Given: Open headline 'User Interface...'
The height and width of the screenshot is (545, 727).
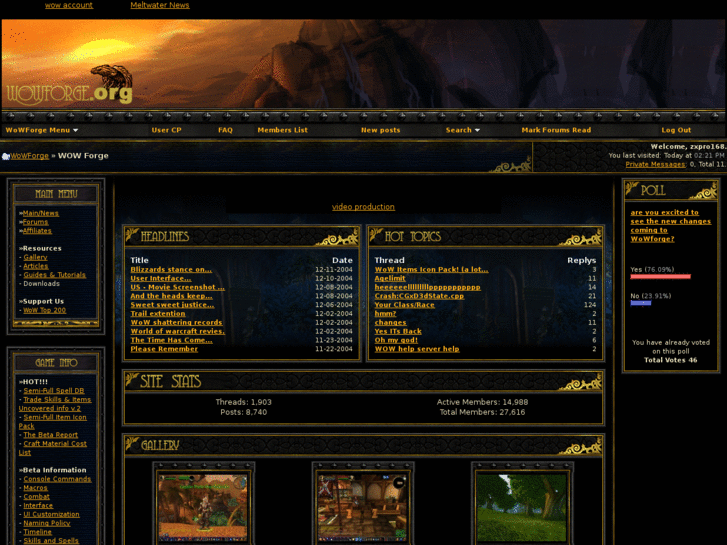Looking at the screenshot, I should 161,278.
